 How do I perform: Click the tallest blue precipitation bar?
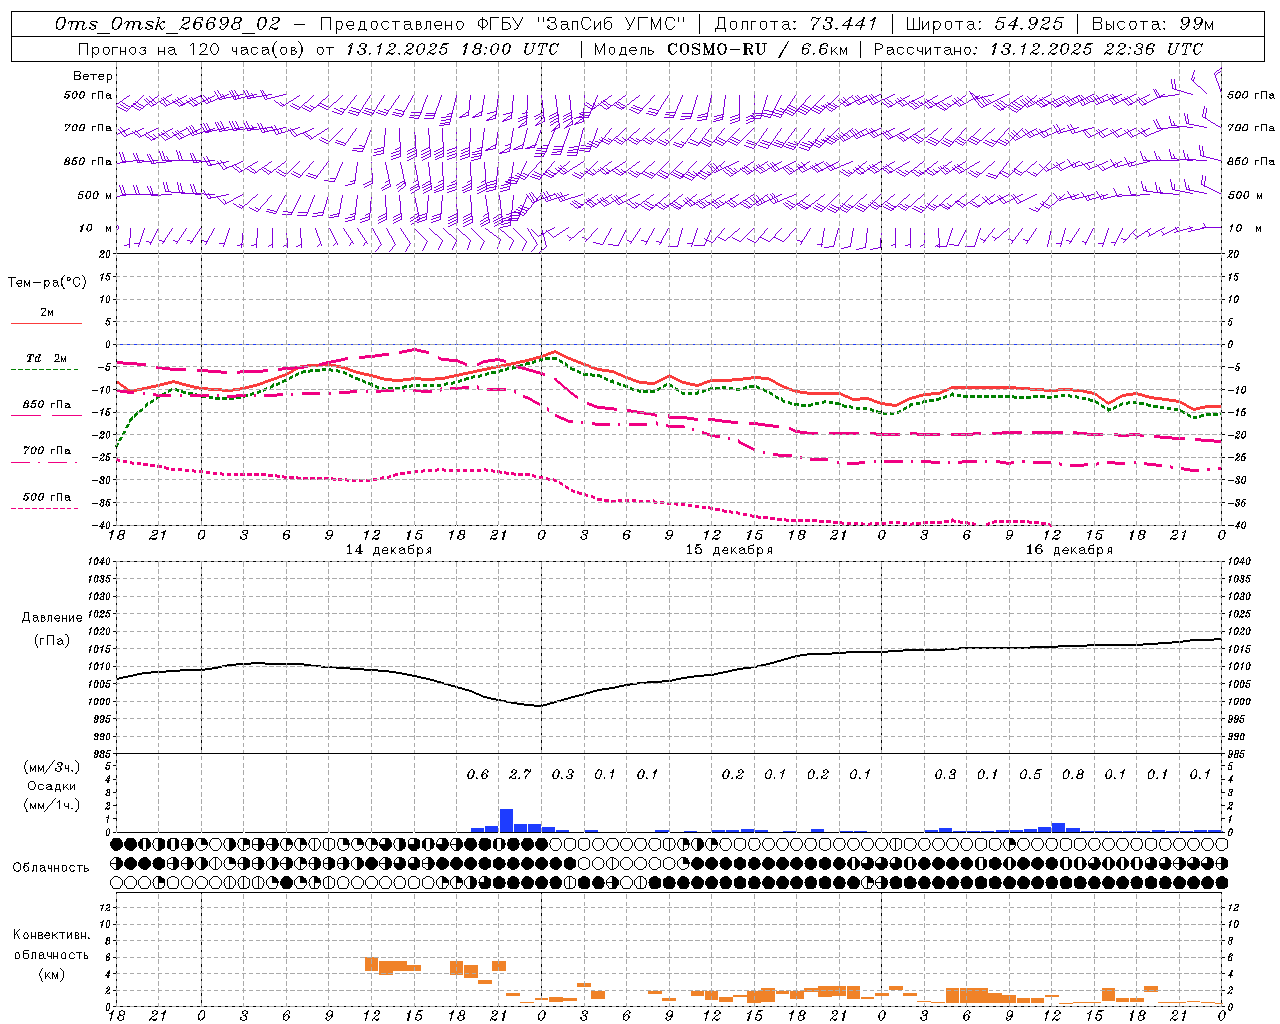point(506,820)
